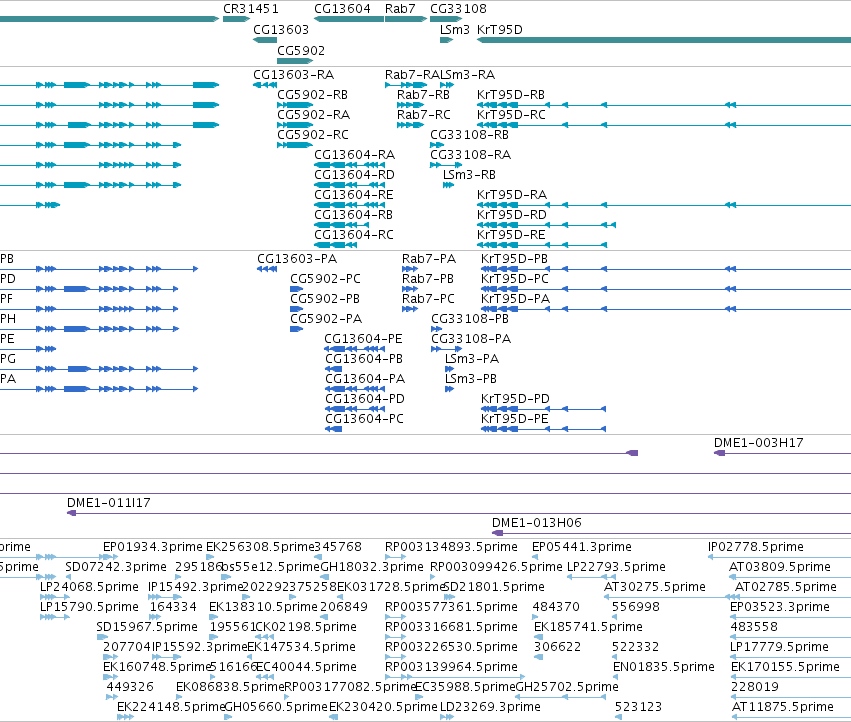
Task: Click the LSm3-RB transcript label
Action: click(x=469, y=174)
